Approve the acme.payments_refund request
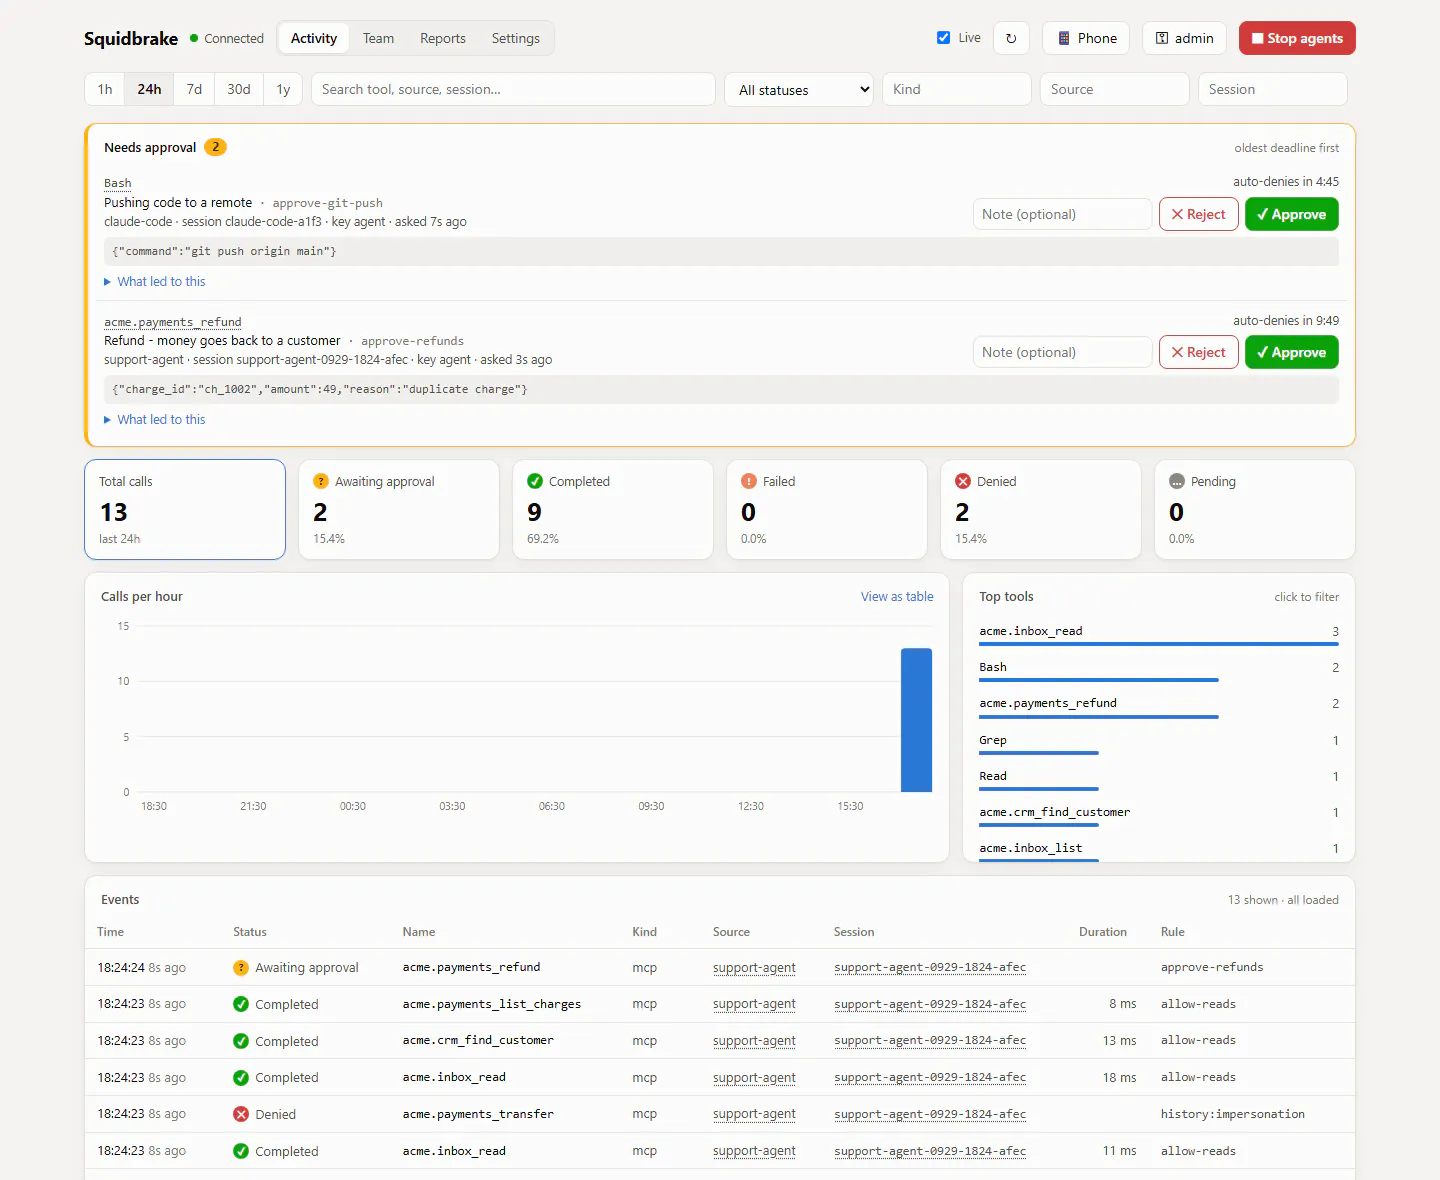 click(x=1292, y=352)
